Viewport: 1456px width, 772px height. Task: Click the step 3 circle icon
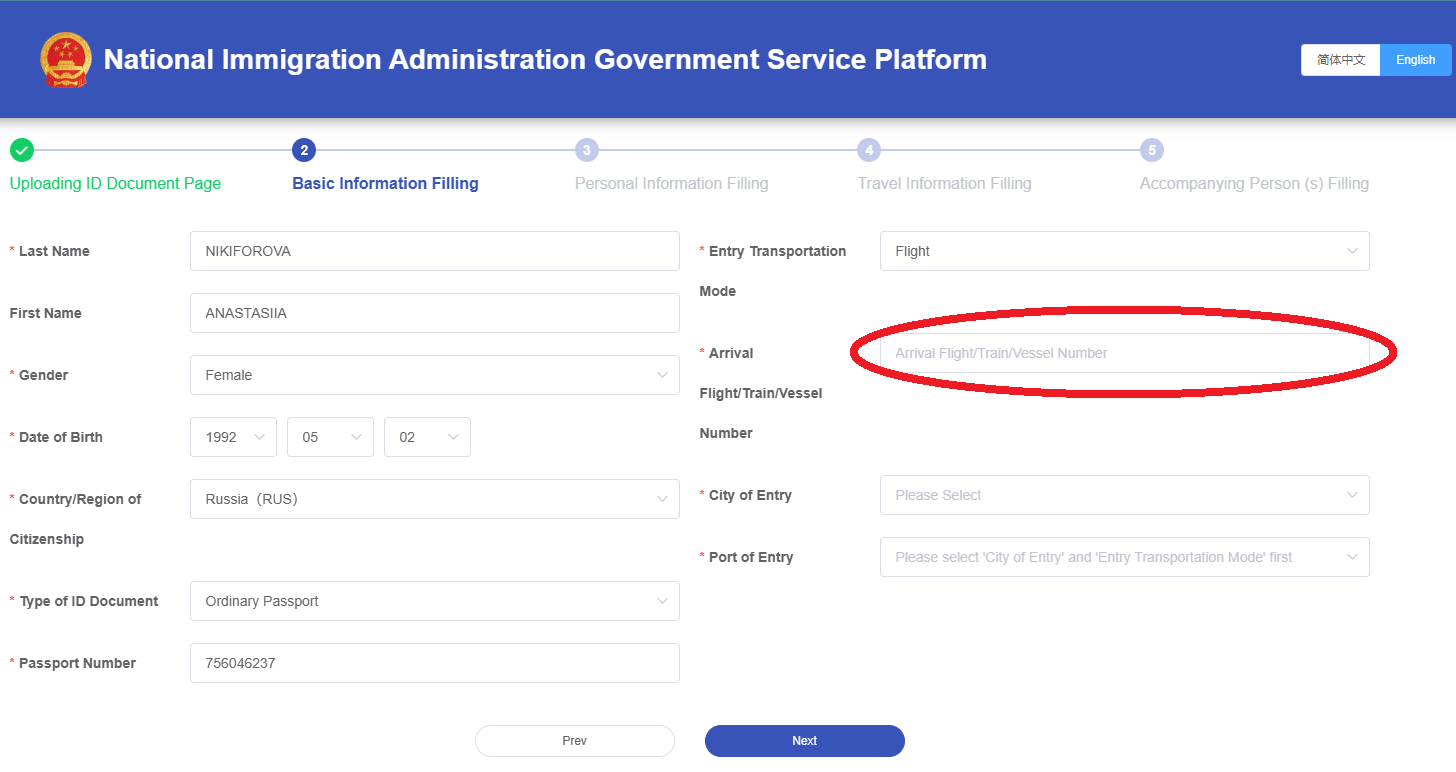click(587, 151)
